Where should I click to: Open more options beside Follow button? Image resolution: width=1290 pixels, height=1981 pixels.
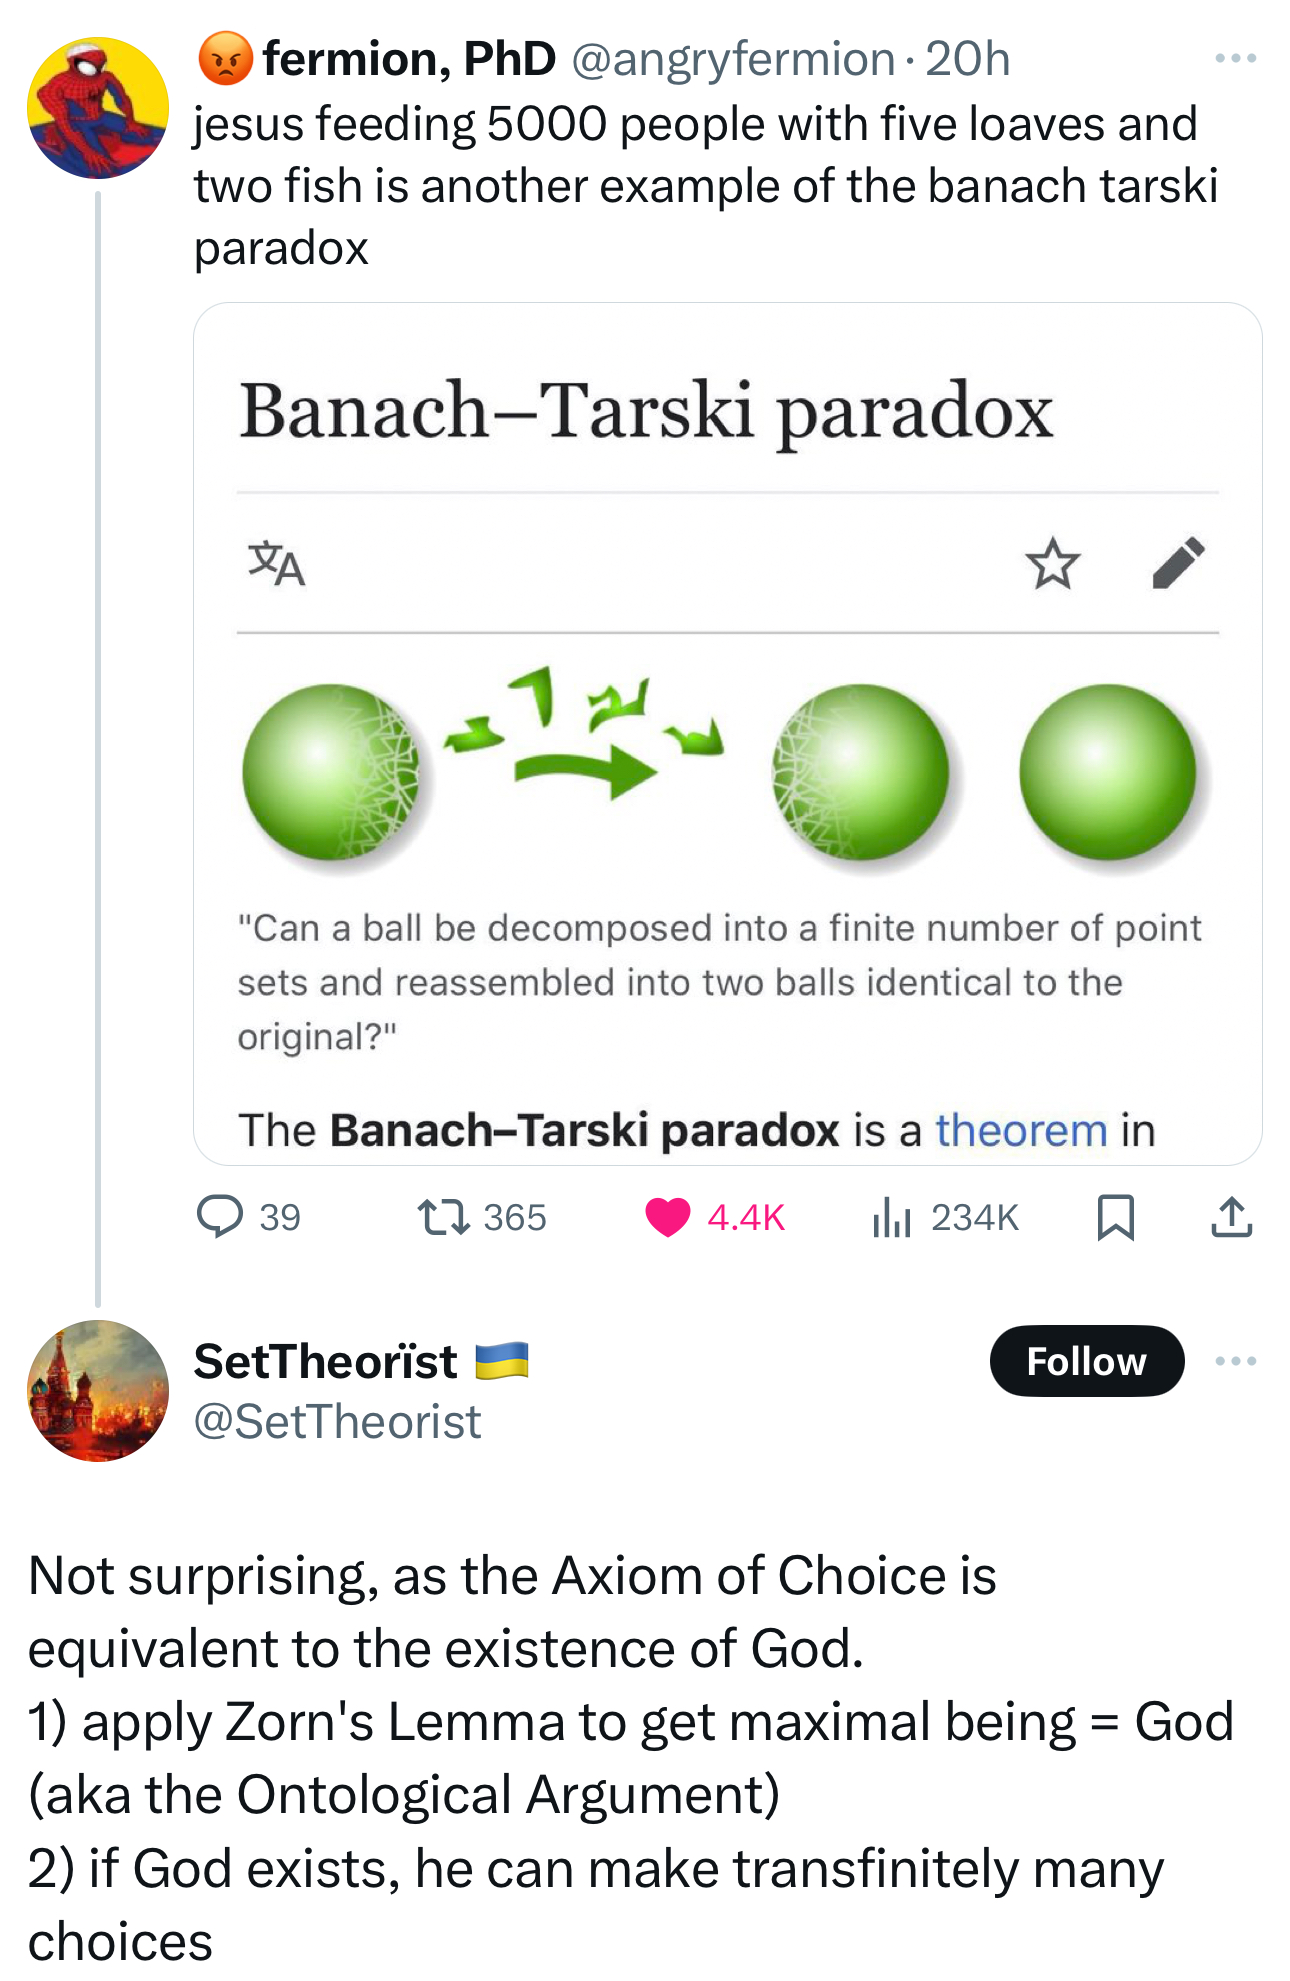1235,1361
